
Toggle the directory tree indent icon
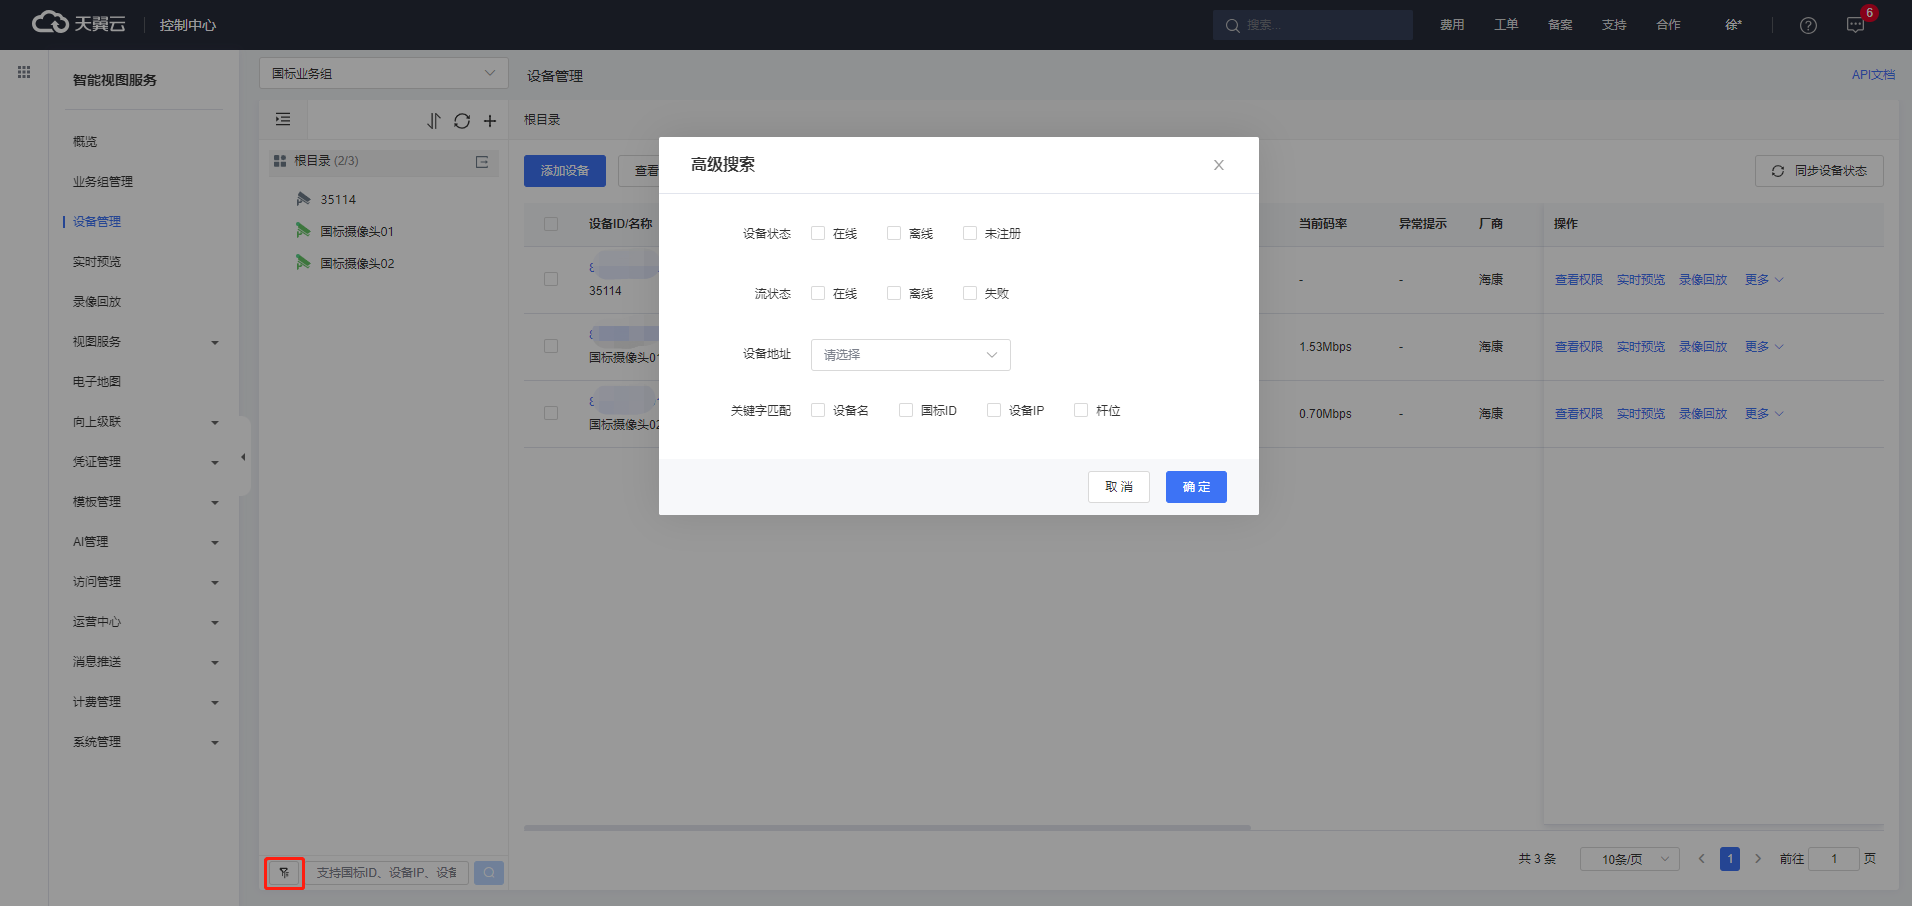pyautogui.click(x=283, y=120)
